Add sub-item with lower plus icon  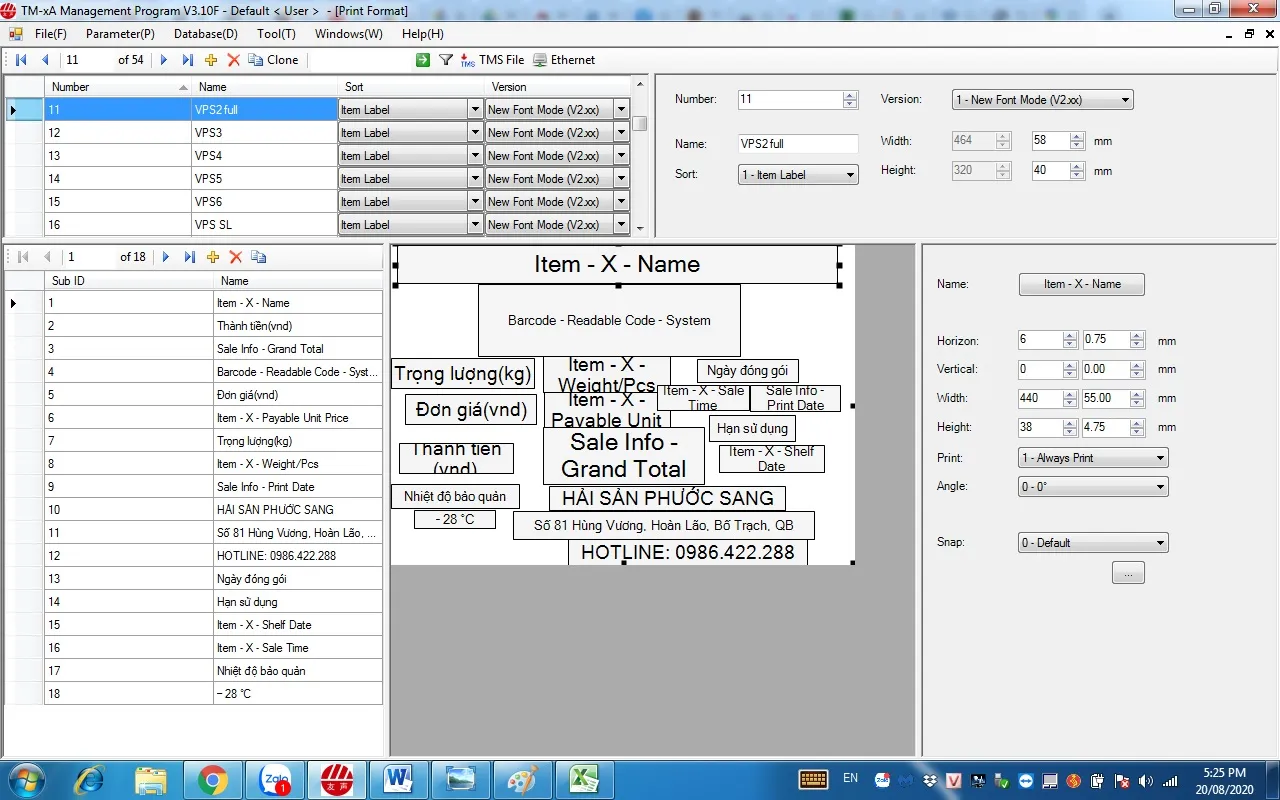212,257
